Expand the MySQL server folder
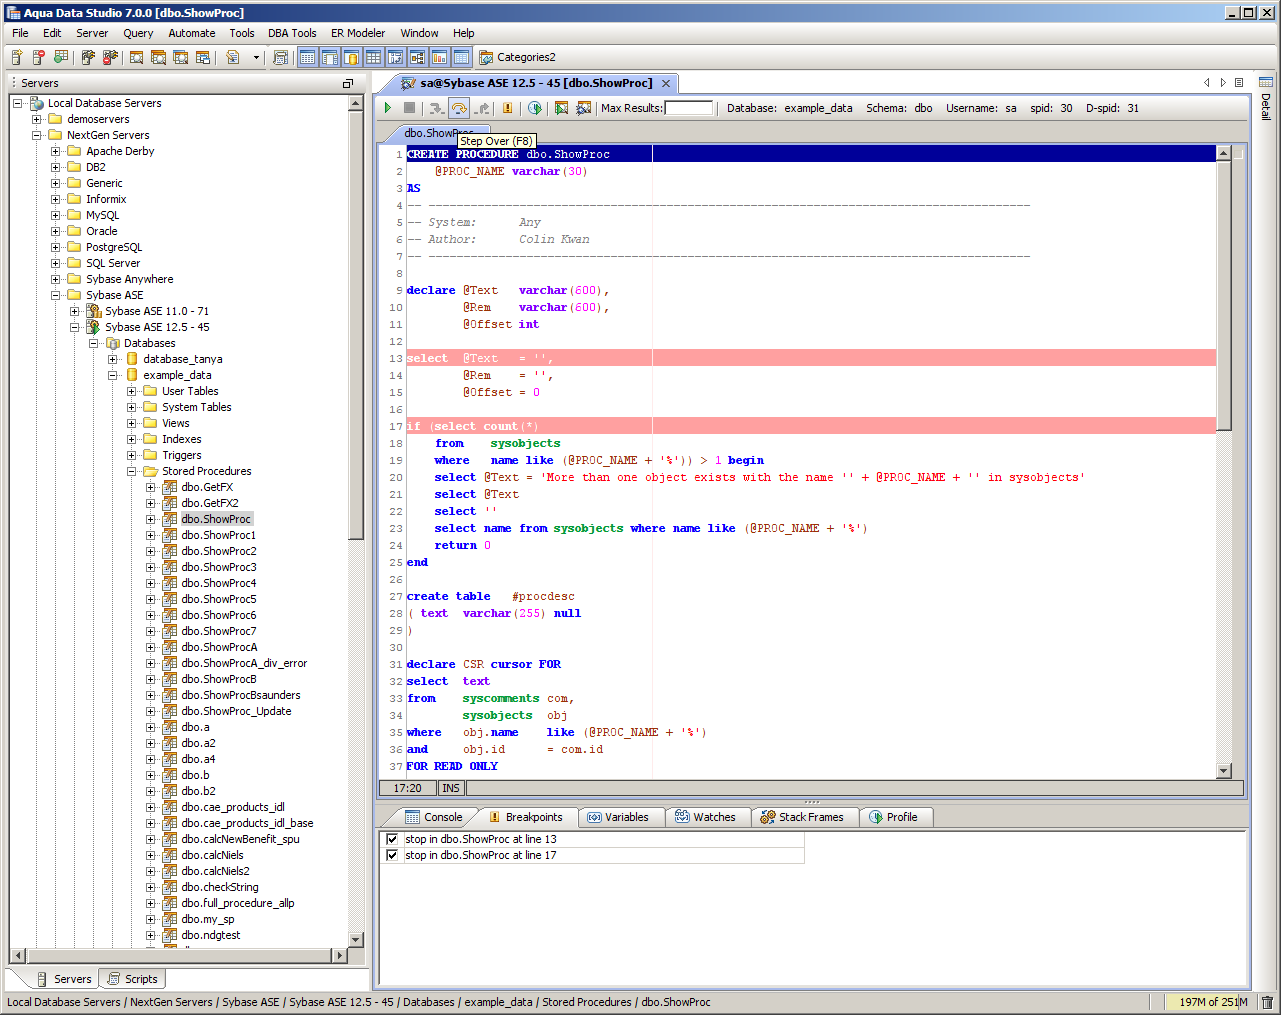 pos(56,215)
